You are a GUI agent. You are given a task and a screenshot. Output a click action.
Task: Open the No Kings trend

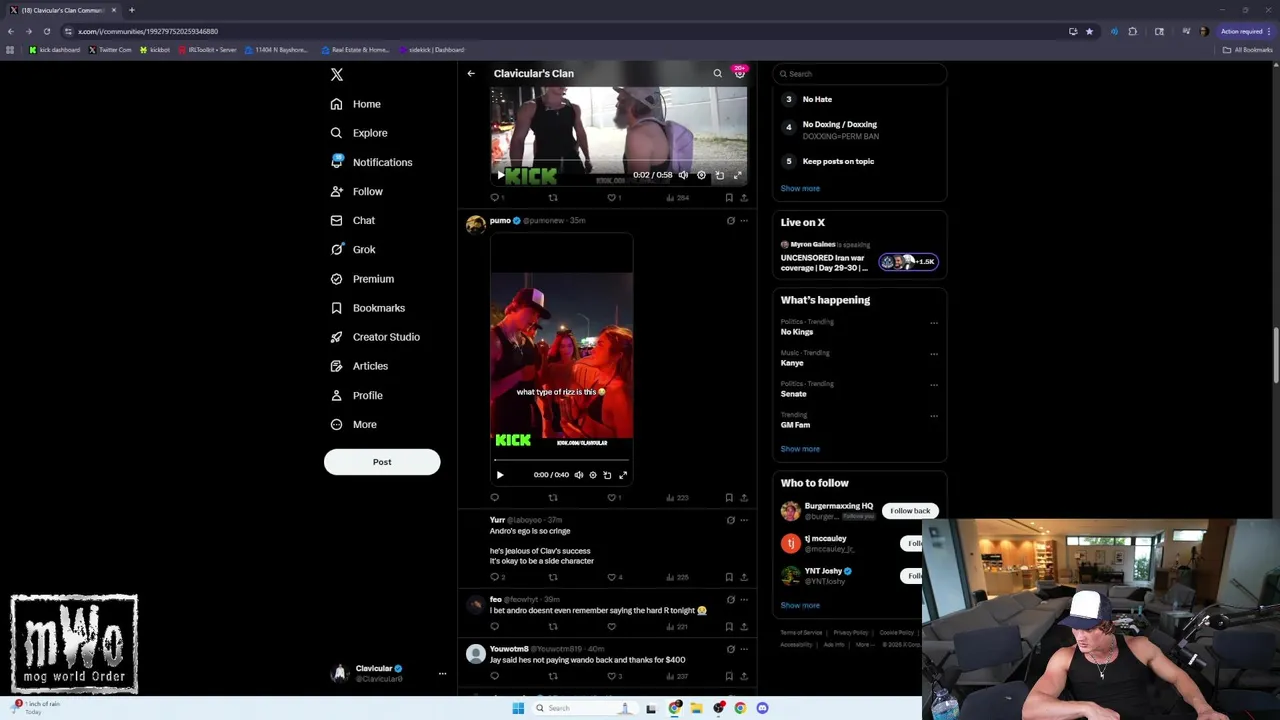click(x=797, y=332)
